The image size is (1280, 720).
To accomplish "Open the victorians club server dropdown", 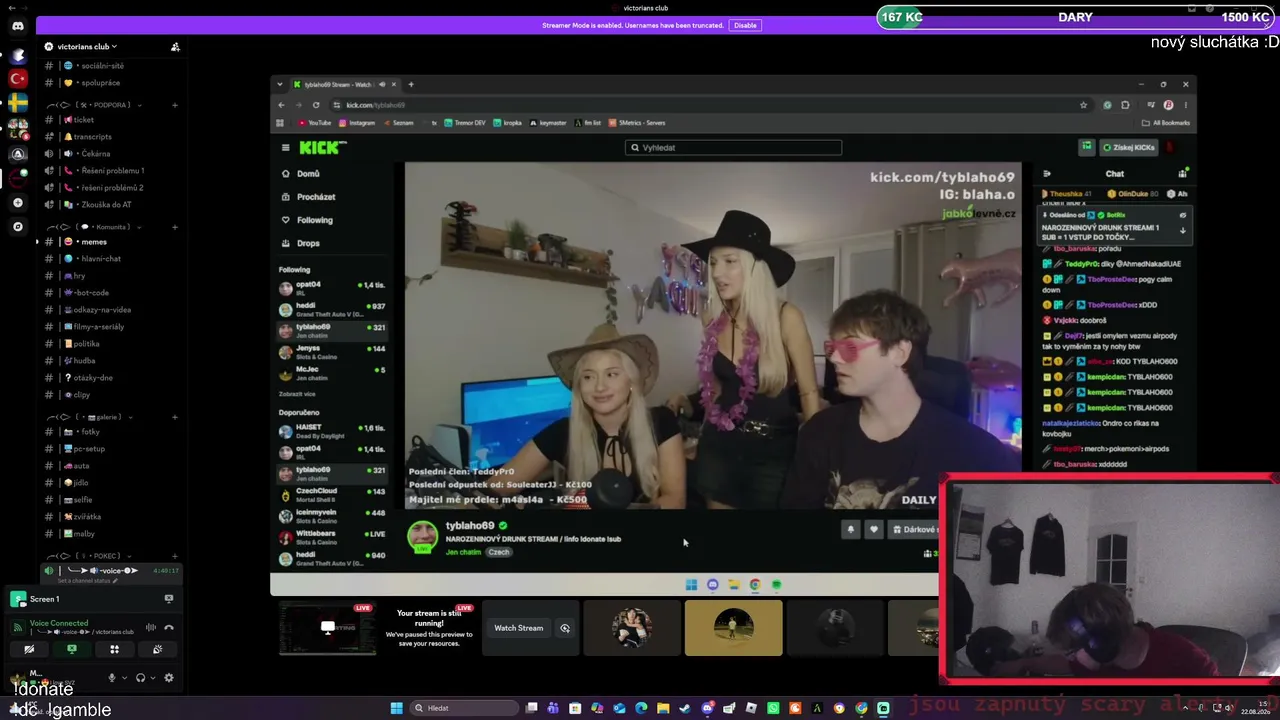I will (87, 46).
